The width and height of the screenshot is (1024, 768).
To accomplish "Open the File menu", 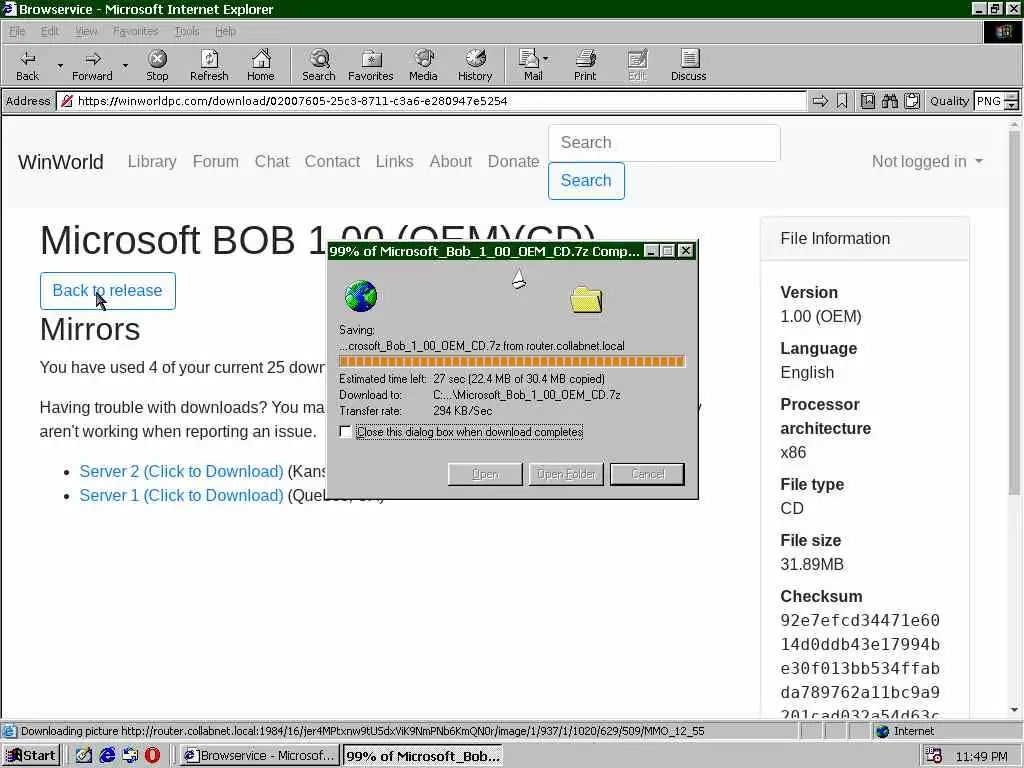I will pos(17,31).
